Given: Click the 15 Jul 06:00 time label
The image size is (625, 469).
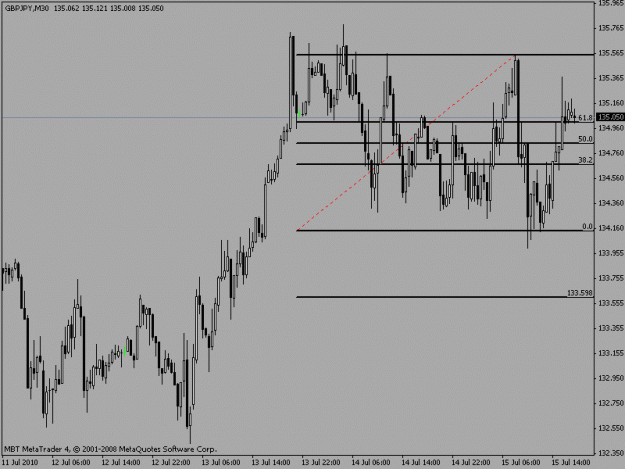Looking at the screenshot, I should (521, 462).
